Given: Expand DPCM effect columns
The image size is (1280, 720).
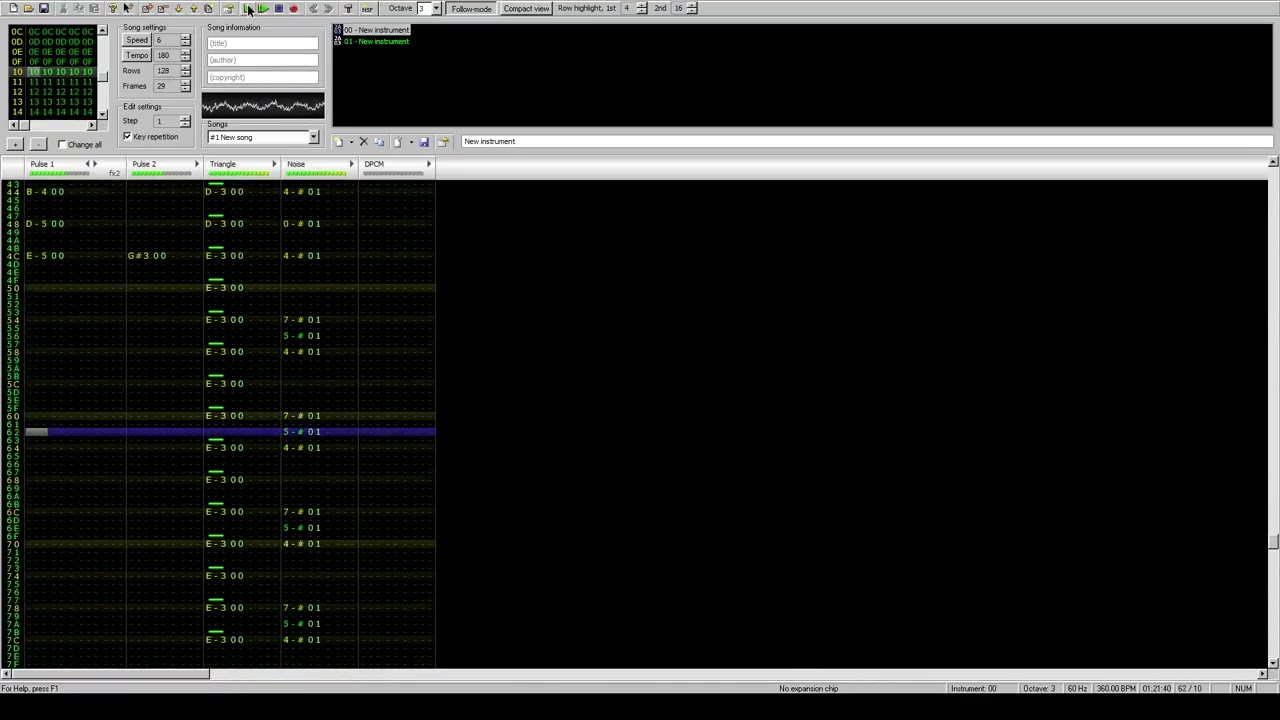Looking at the screenshot, I should 429,164.
